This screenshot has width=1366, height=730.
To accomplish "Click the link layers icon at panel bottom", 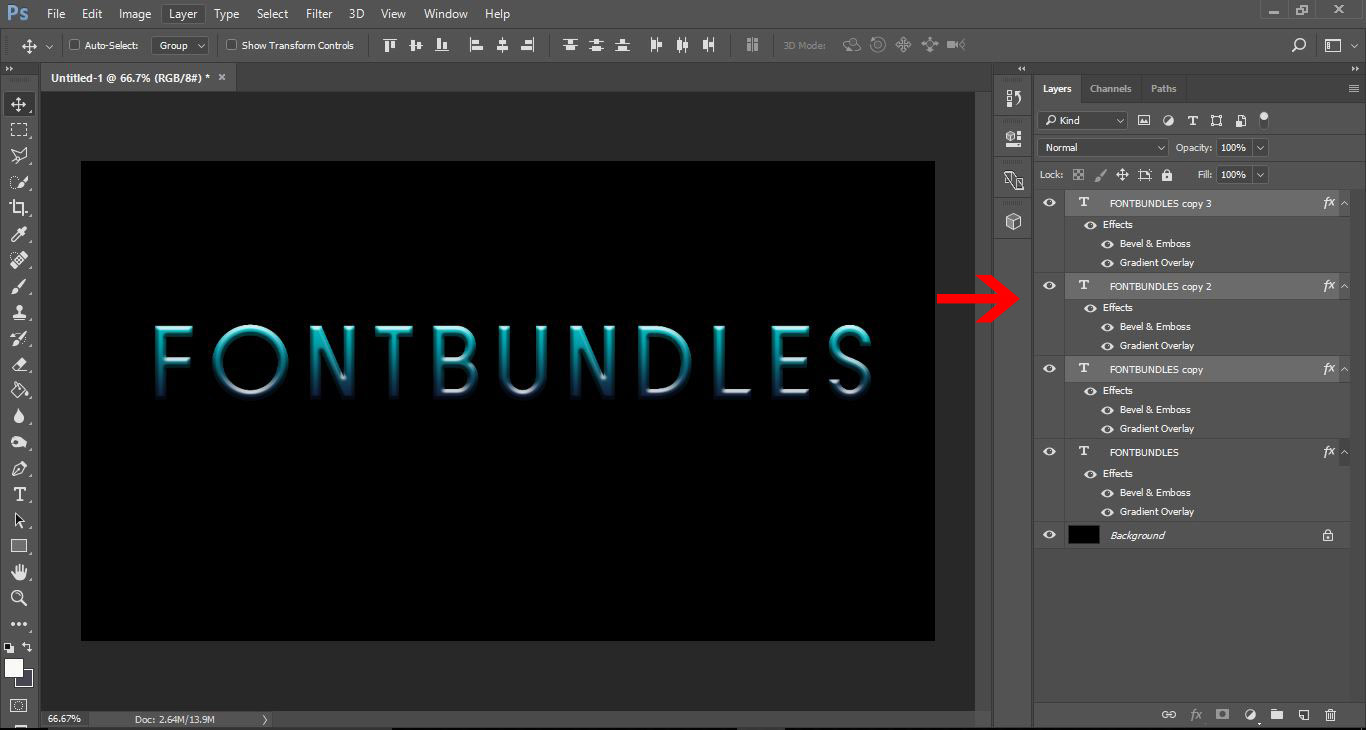I will 1168,715.
